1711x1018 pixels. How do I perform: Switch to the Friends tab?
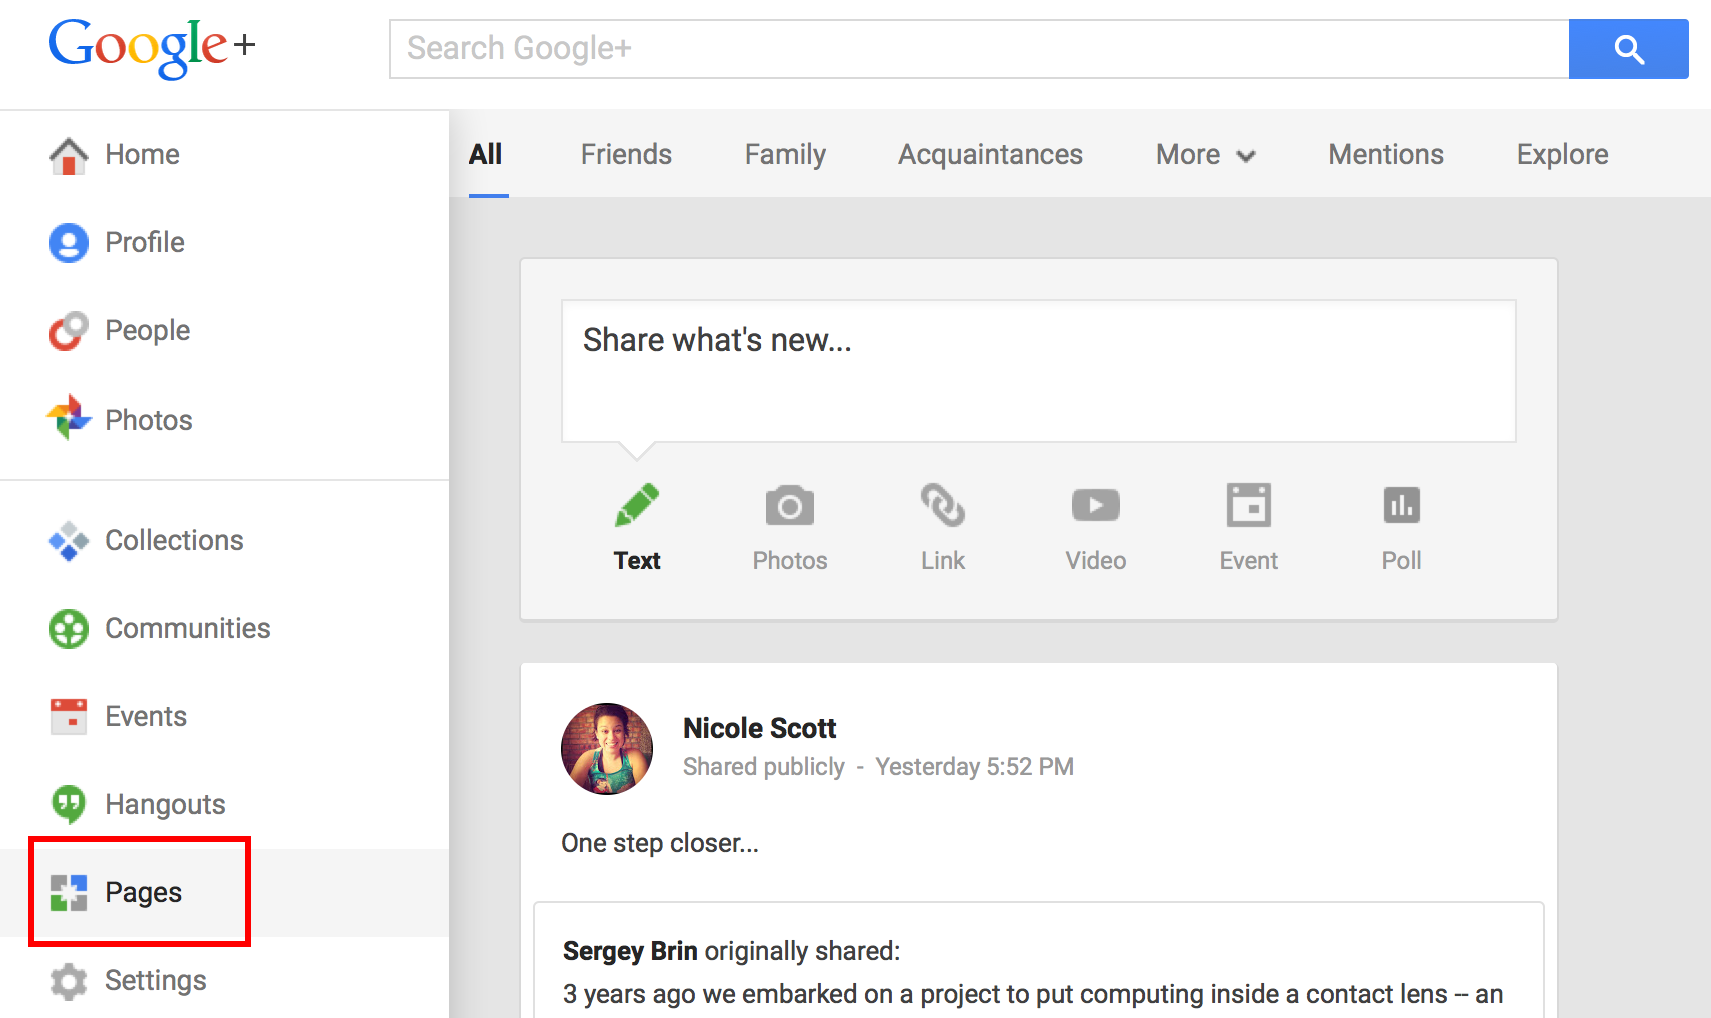[x=626, y=155]
